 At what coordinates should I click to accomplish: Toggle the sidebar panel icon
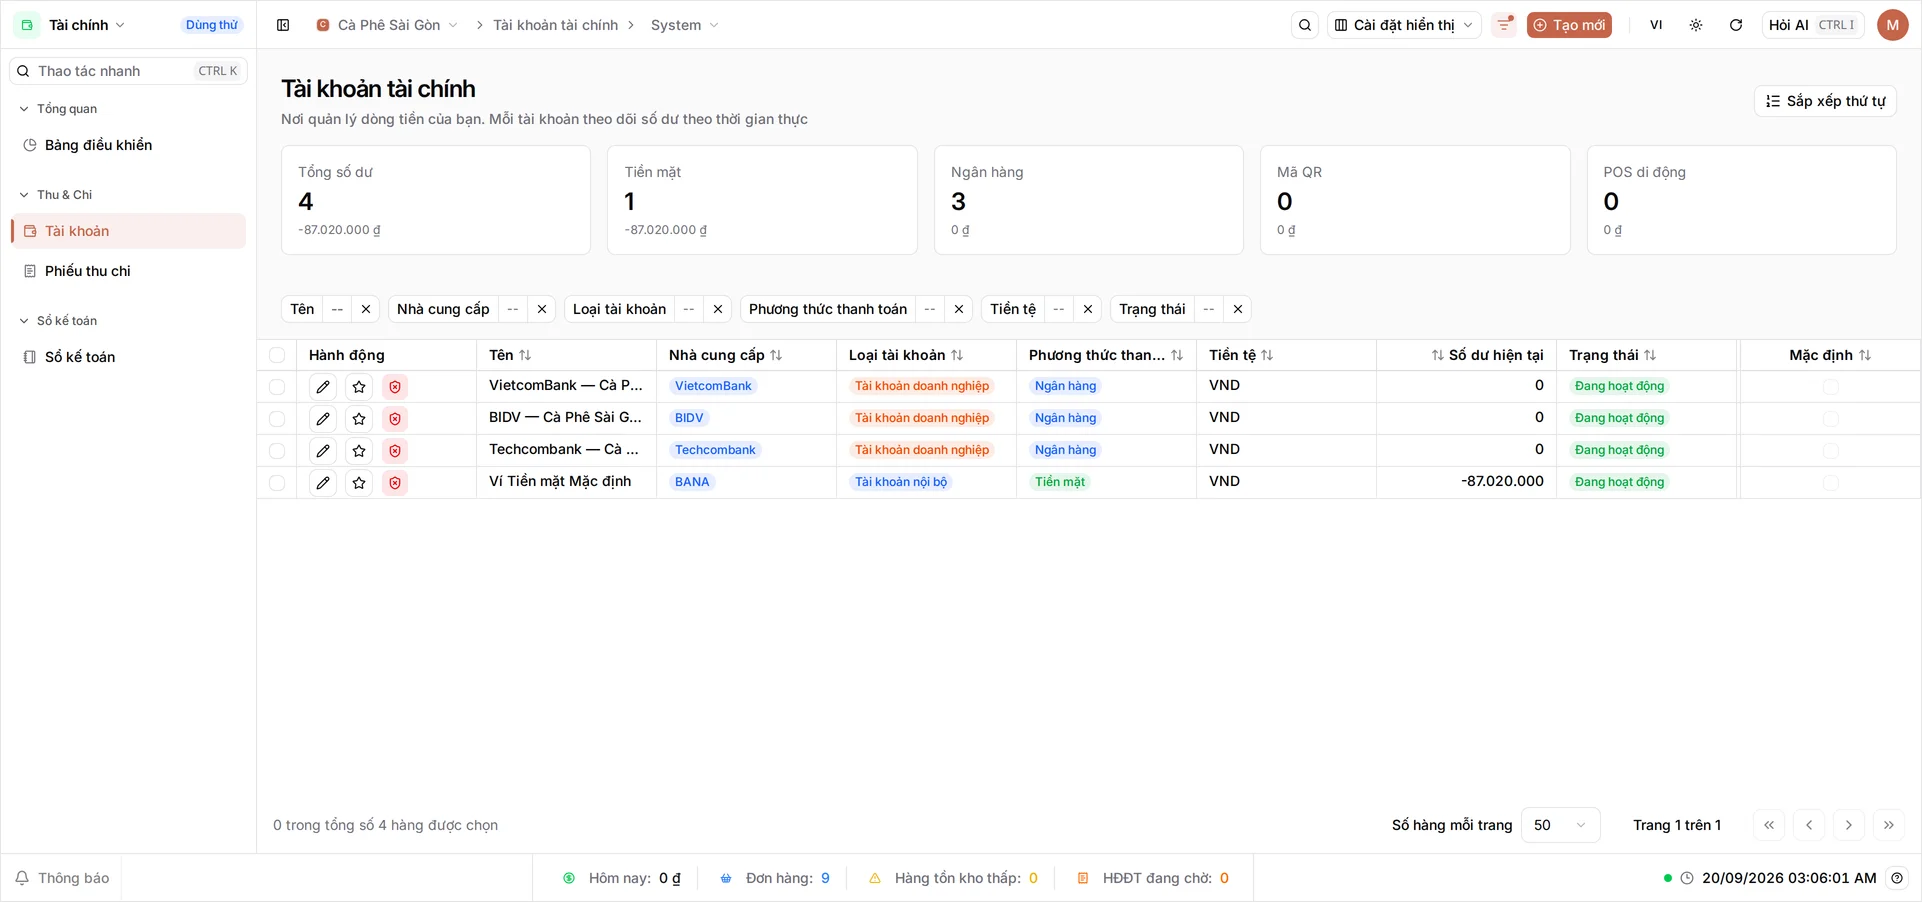click(x=283, y=25)
